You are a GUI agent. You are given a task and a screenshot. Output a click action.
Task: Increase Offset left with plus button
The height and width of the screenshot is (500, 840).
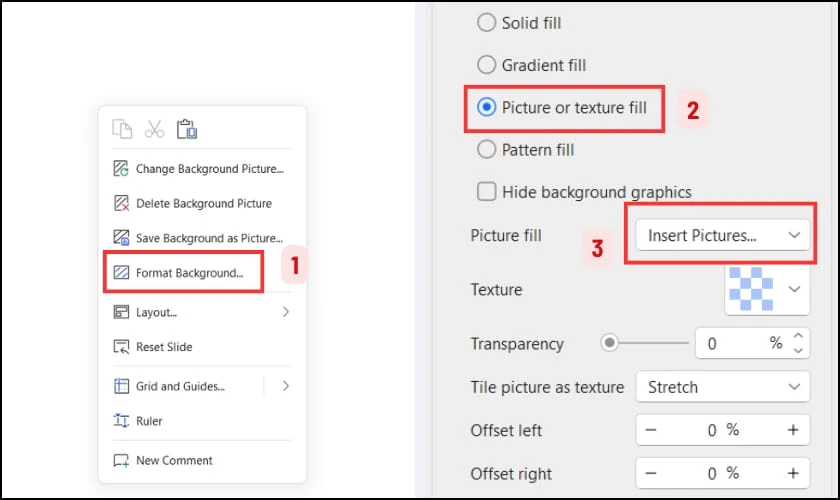click(793, 430)
